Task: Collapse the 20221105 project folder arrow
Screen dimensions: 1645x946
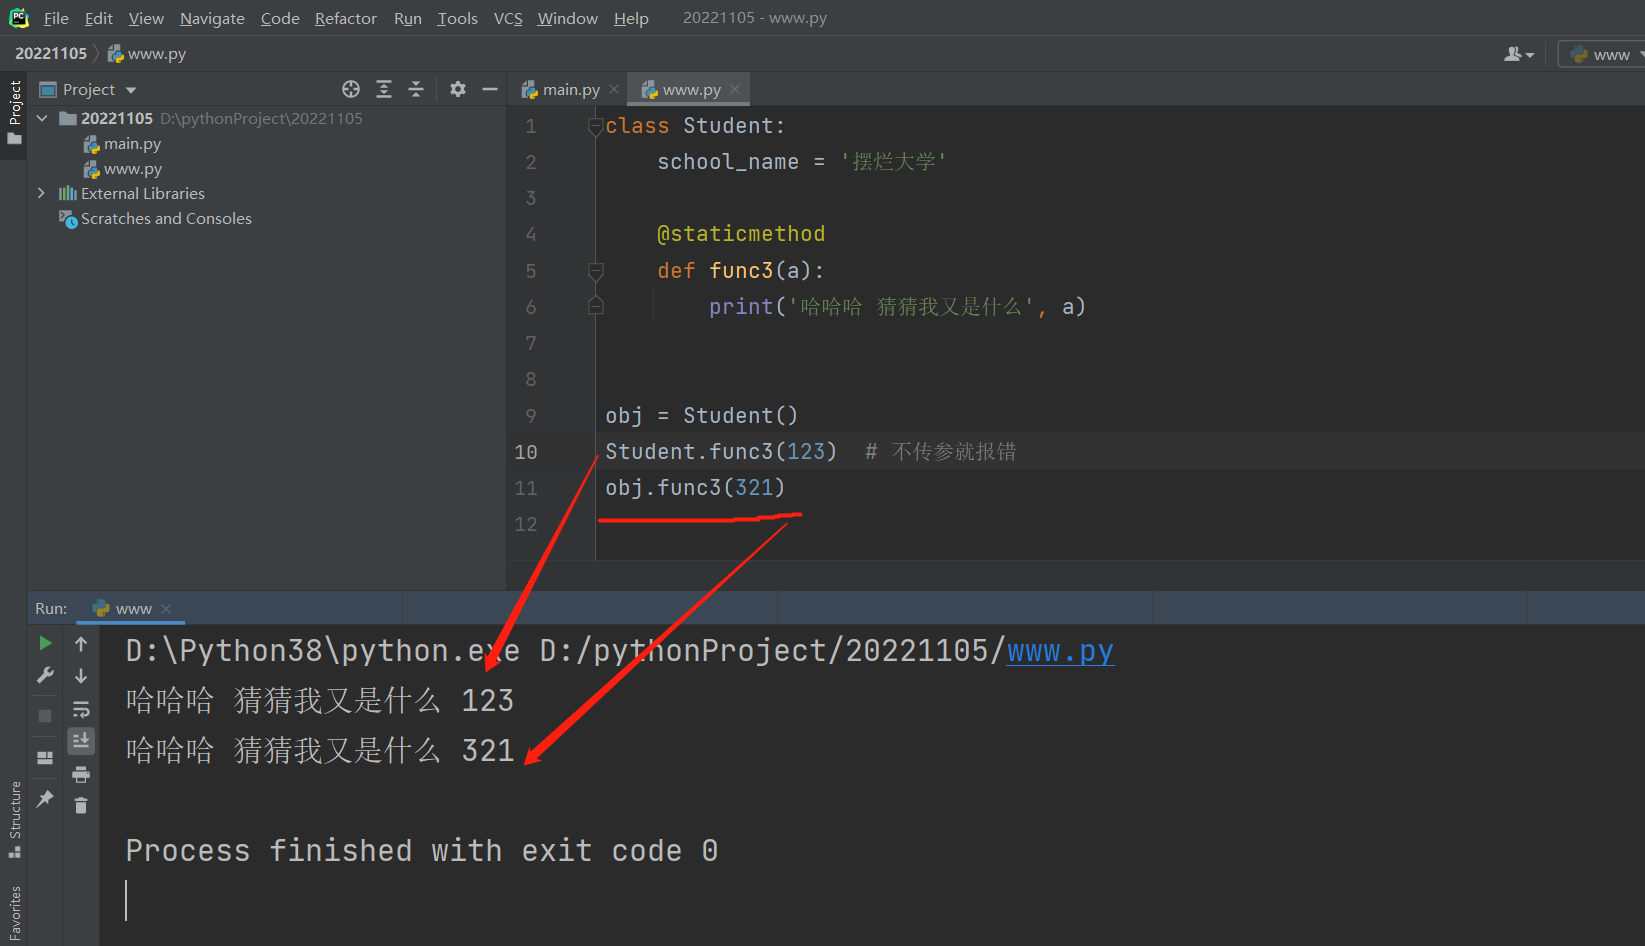Action: click(42, 118)
